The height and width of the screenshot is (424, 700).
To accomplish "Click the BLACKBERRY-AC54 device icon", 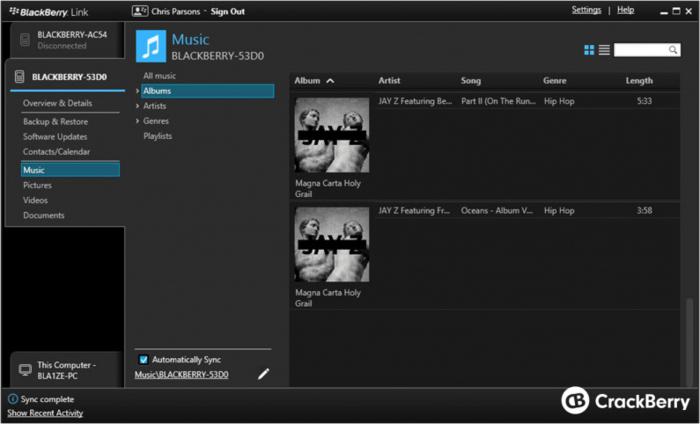I will pyautogui.click(x=25, y=40).
